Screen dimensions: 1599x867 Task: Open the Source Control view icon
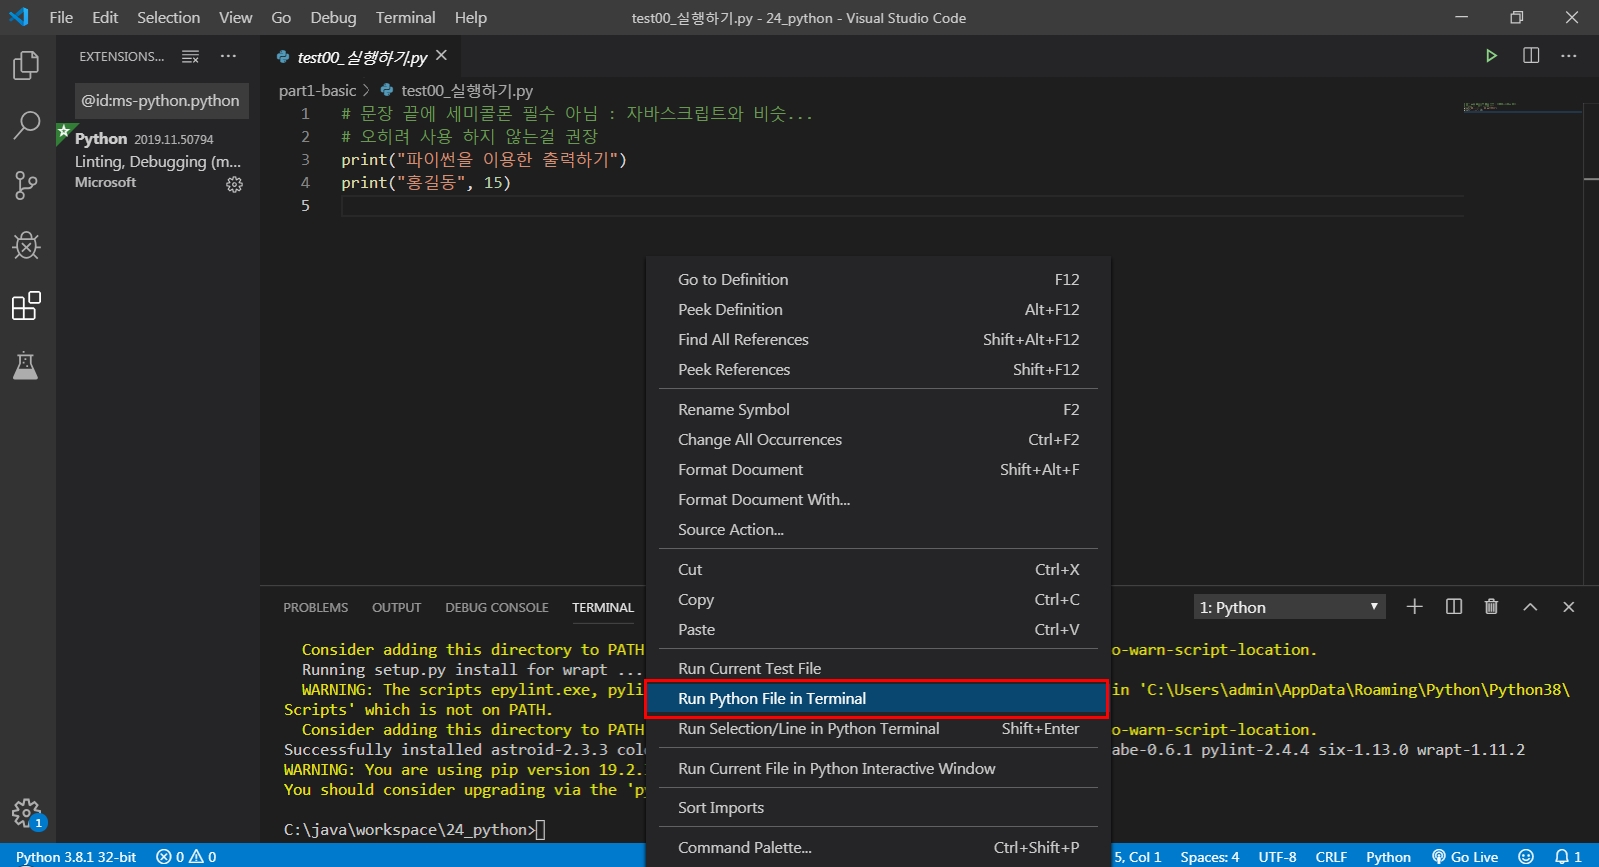26,186
